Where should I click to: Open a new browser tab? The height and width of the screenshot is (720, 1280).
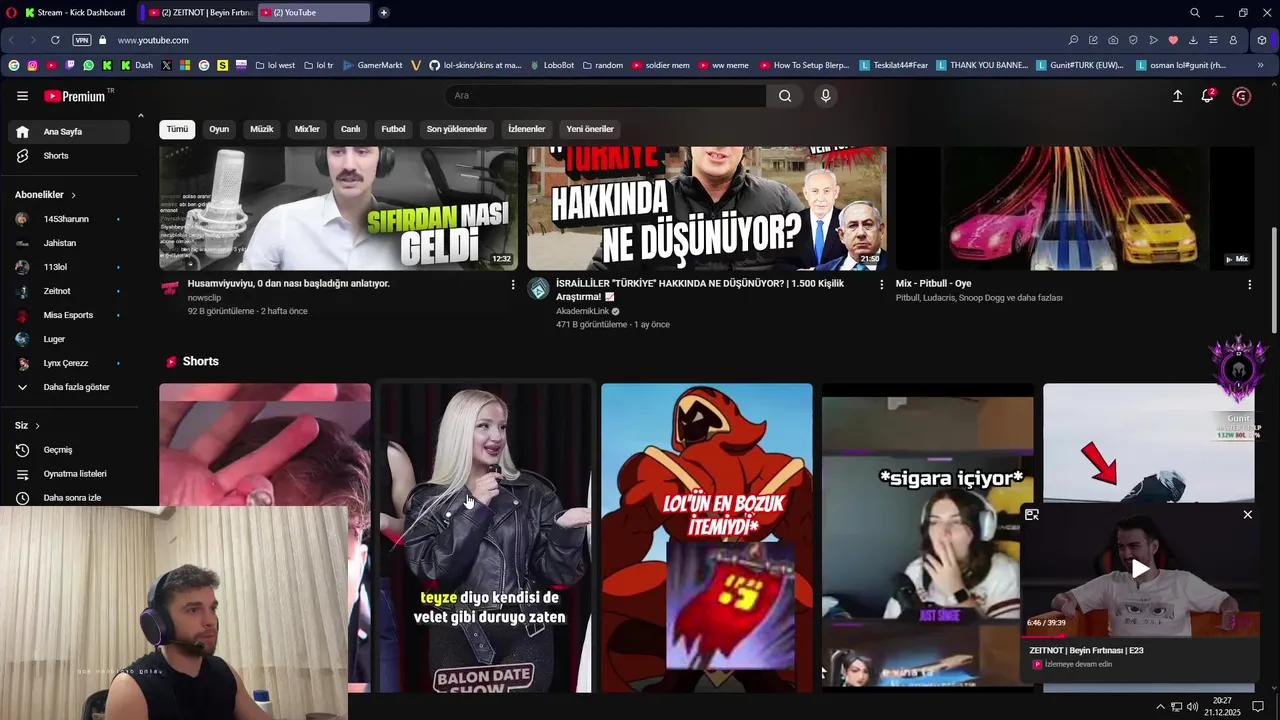click(x=384, y=12)
